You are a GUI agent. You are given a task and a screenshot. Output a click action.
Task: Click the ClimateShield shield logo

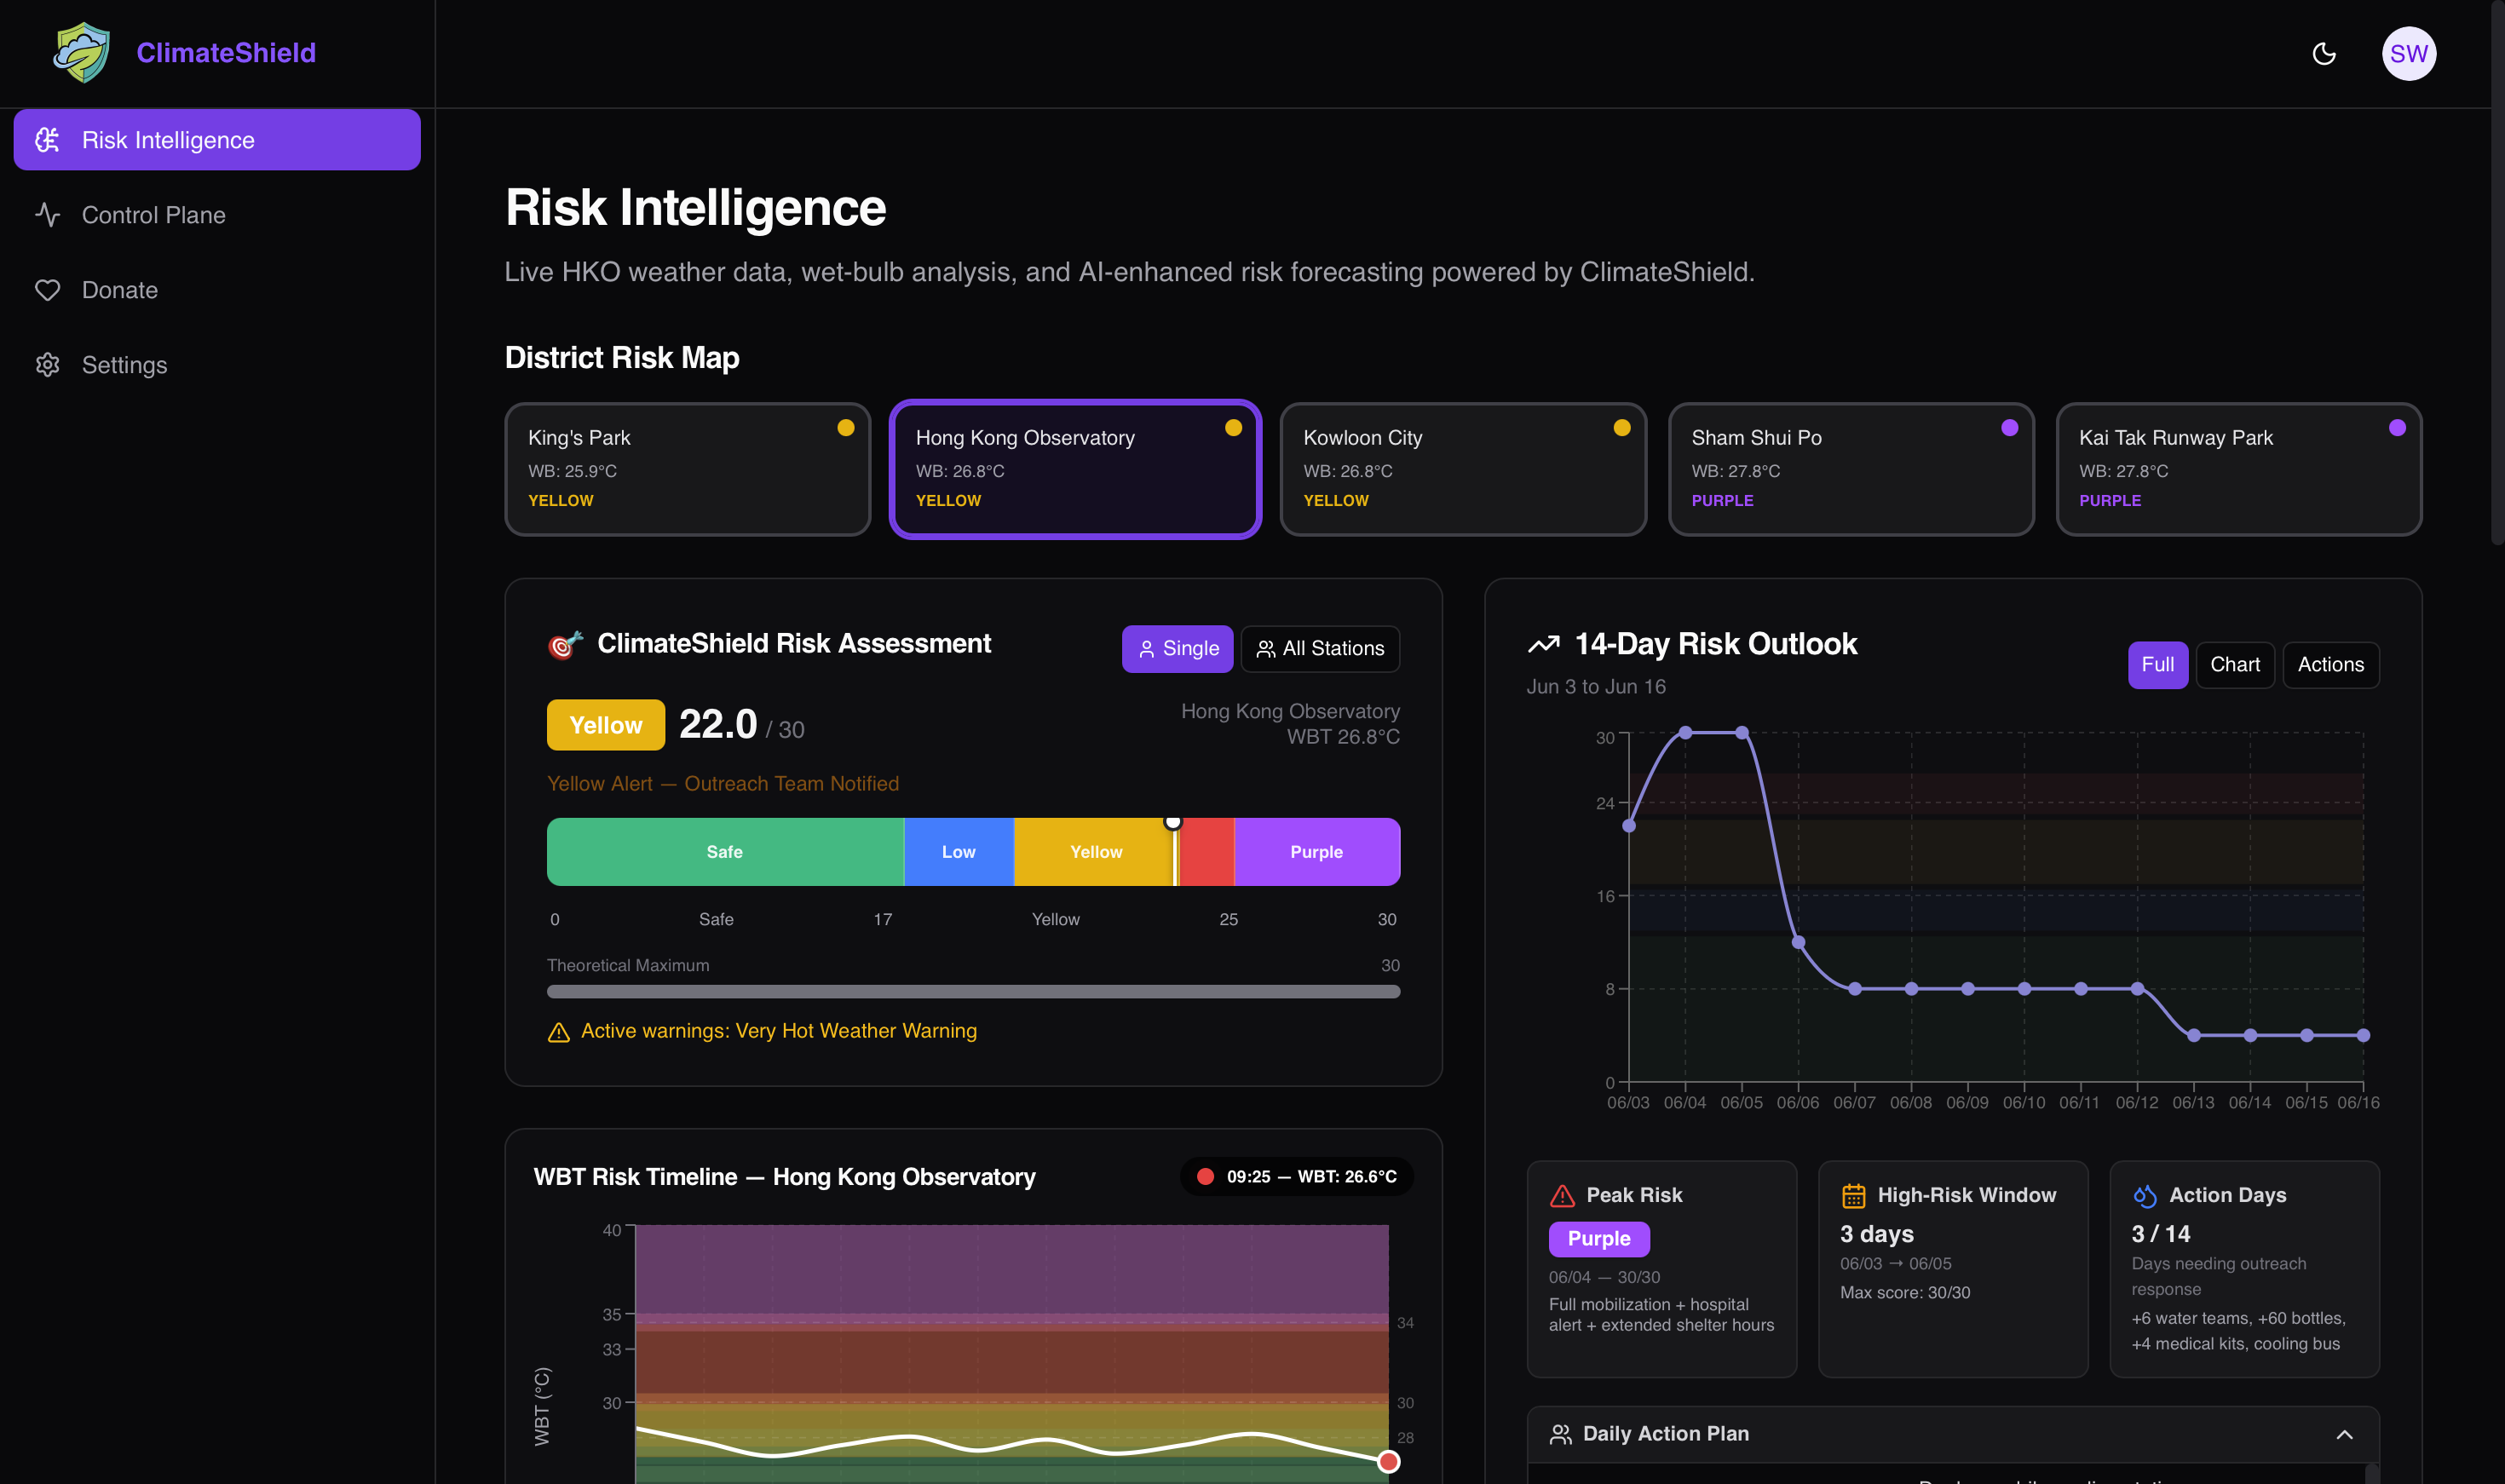(81, 53)
